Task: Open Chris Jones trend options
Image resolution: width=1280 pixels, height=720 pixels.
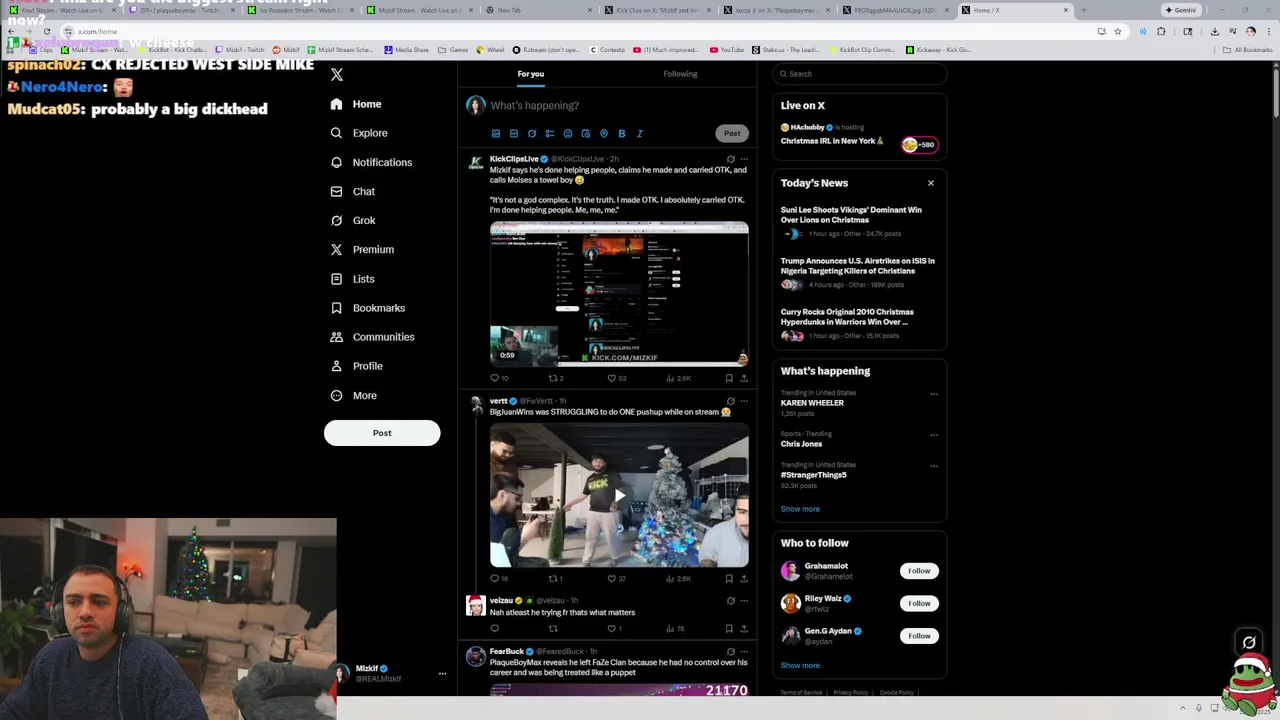Action: click(x=934, y=435)
